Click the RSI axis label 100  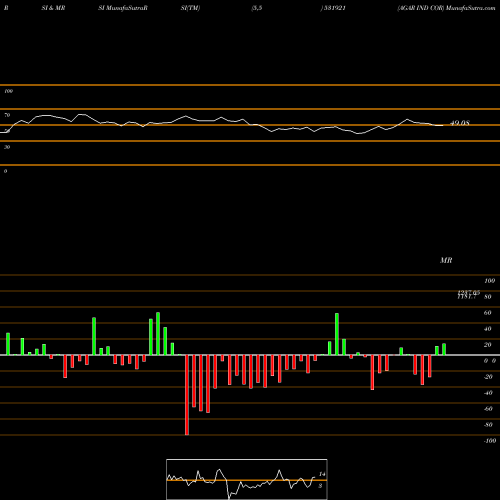pyautogui.click(x=9, y=91)
